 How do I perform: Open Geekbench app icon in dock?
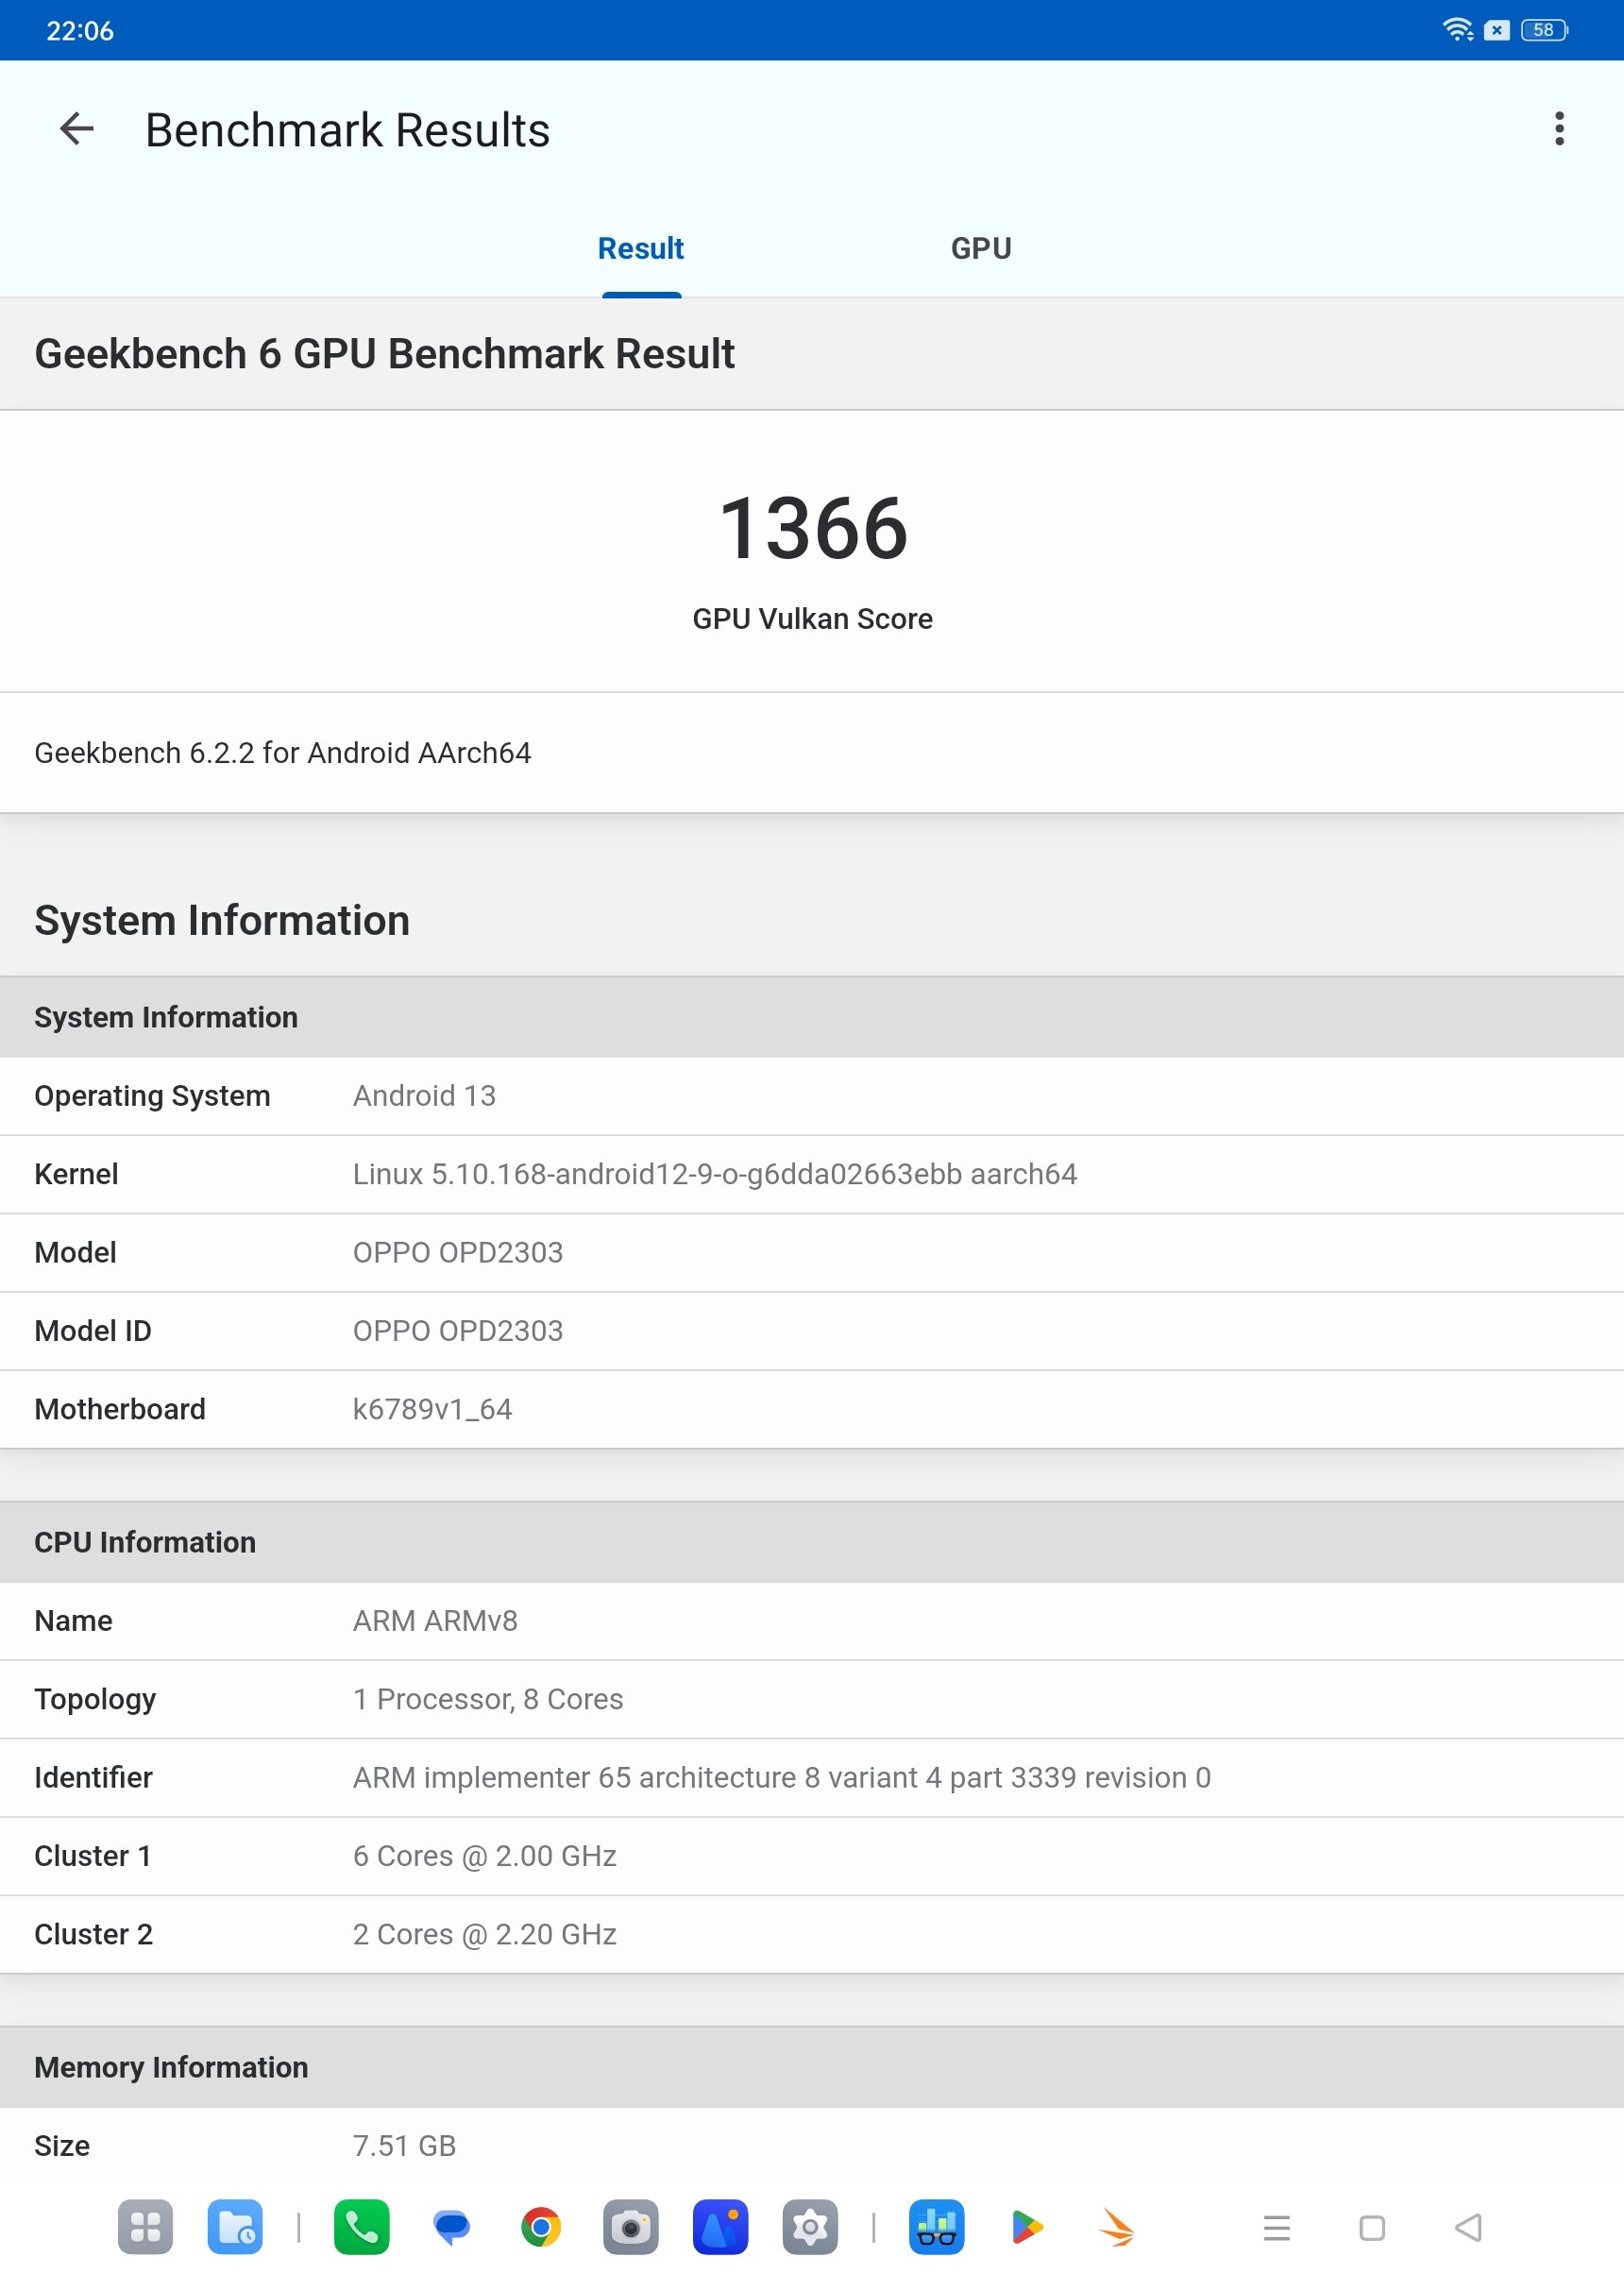tap(937, 2226)
